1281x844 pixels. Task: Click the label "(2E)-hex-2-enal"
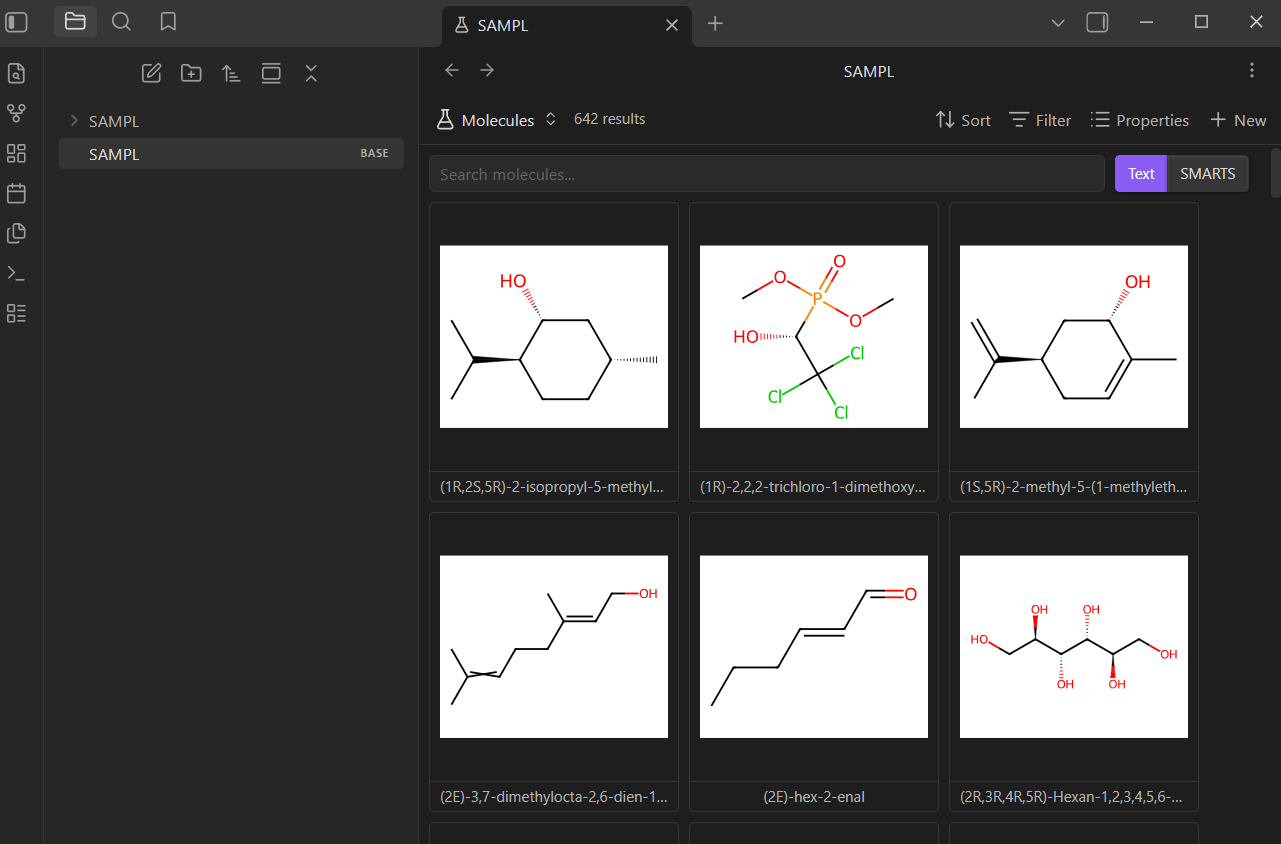[x=814, y=797]
